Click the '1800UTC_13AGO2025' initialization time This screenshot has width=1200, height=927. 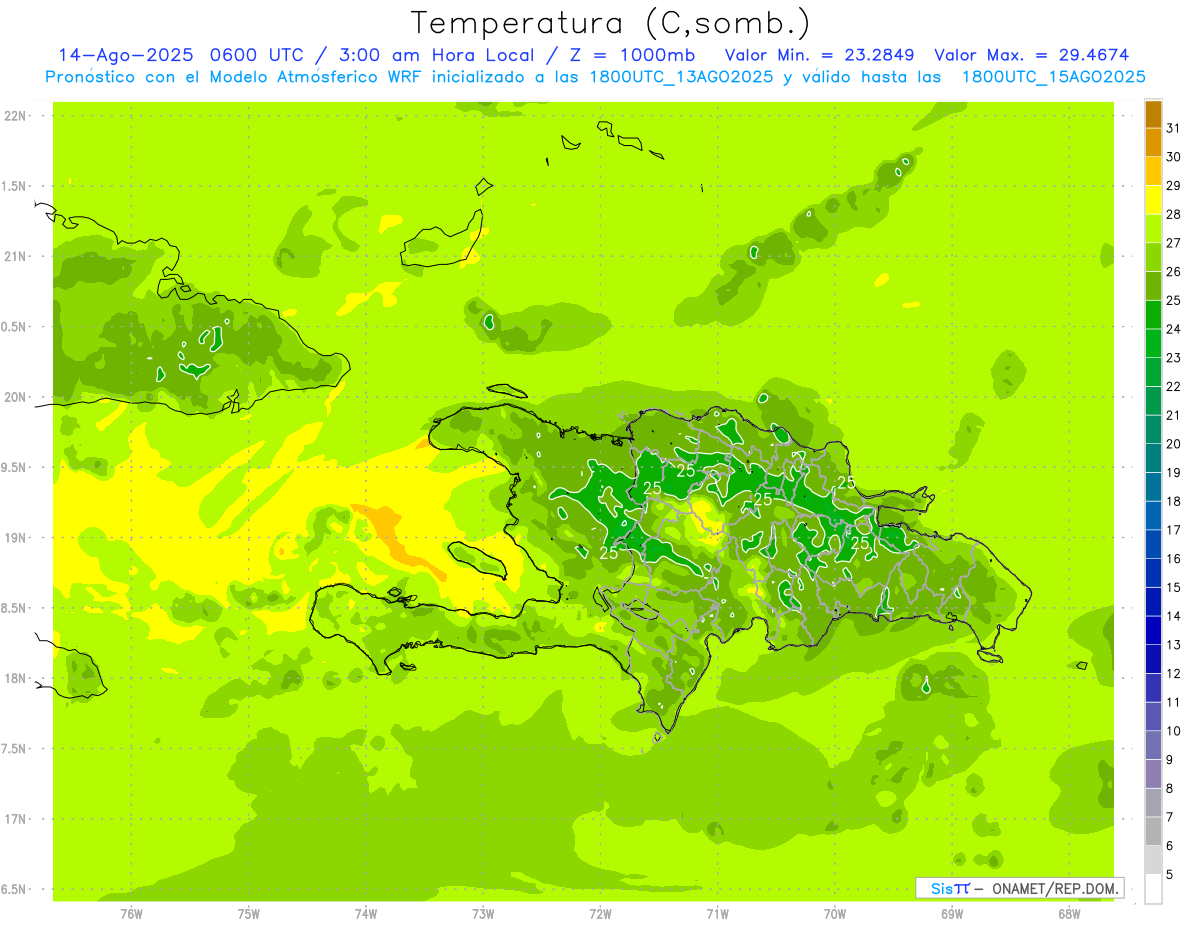tap(682, 77)
